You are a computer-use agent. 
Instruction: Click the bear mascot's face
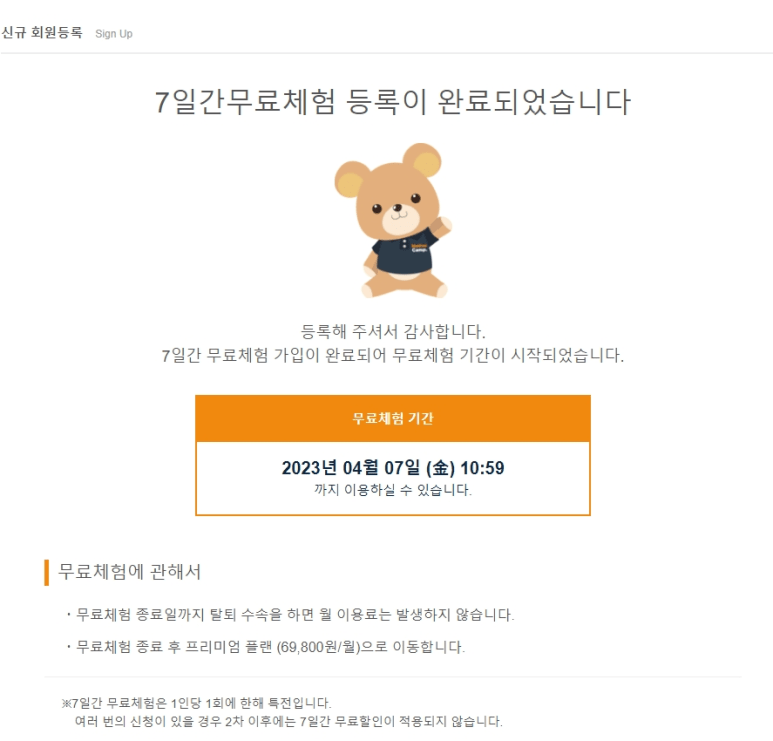tap(397, 206)
